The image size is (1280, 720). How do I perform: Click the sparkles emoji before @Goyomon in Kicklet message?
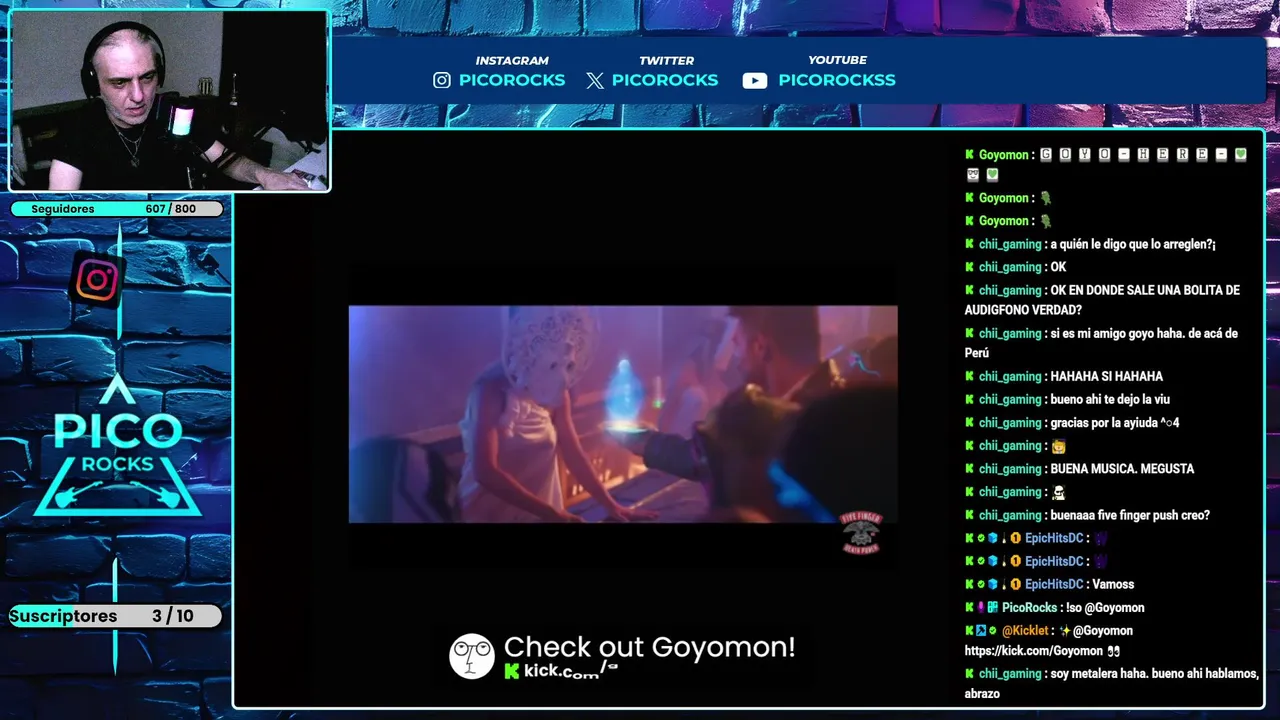pyautogui.click(x=1065, y=631)
